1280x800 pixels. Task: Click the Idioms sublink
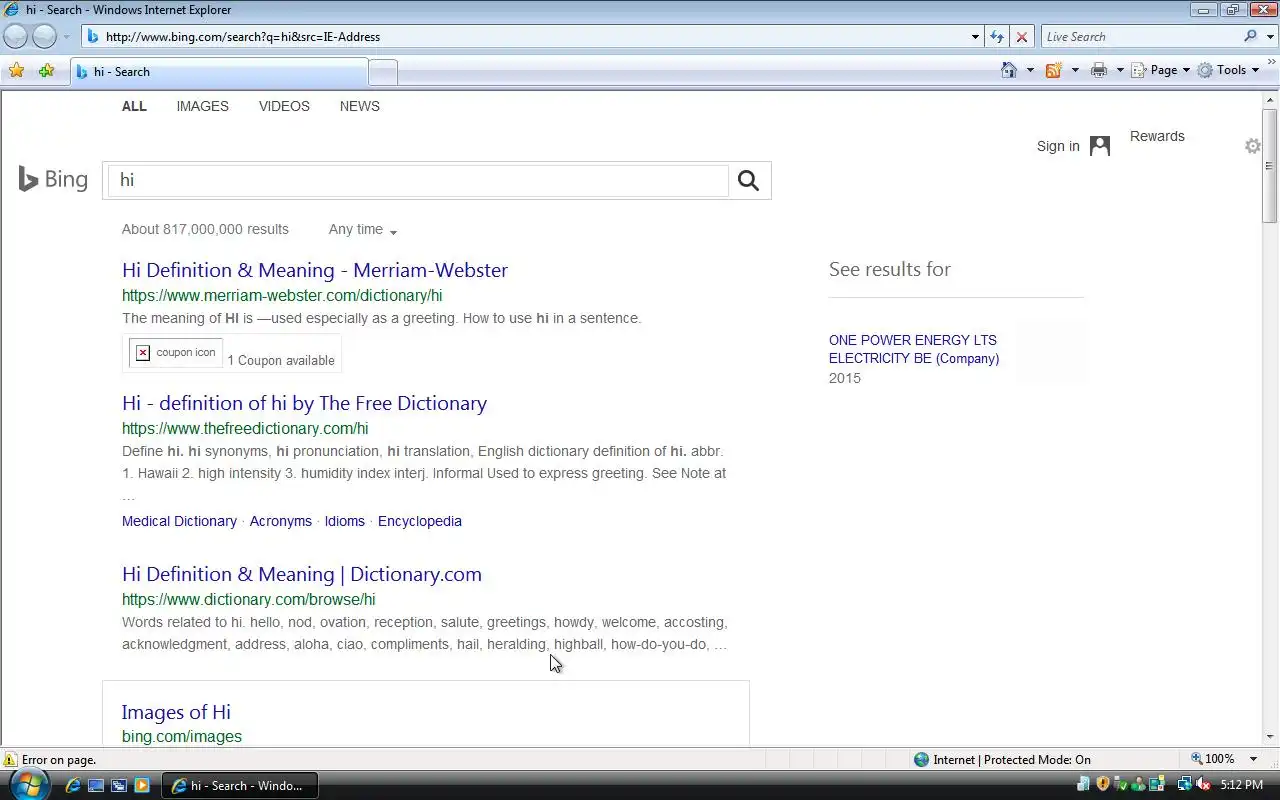pyautogui.click(x=345, y=521)
